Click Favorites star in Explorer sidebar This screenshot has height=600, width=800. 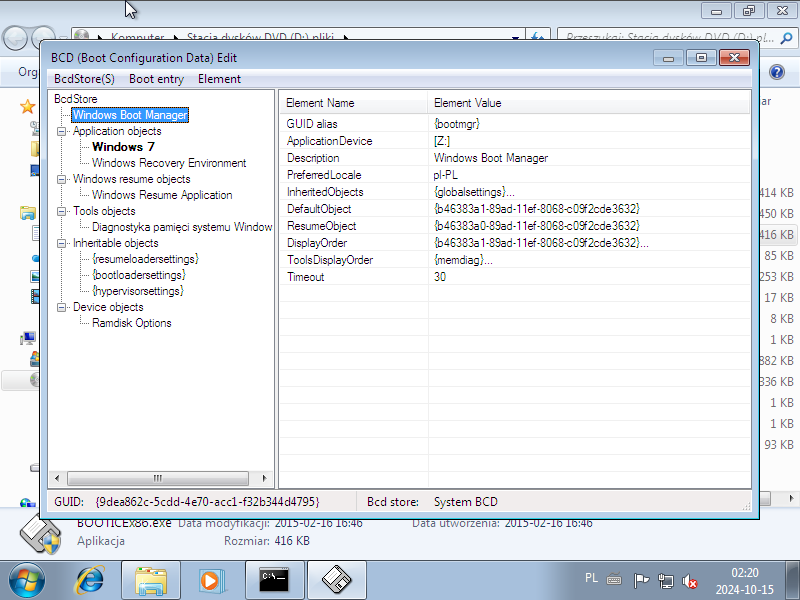pyautogui.click(x=27, y=107)
